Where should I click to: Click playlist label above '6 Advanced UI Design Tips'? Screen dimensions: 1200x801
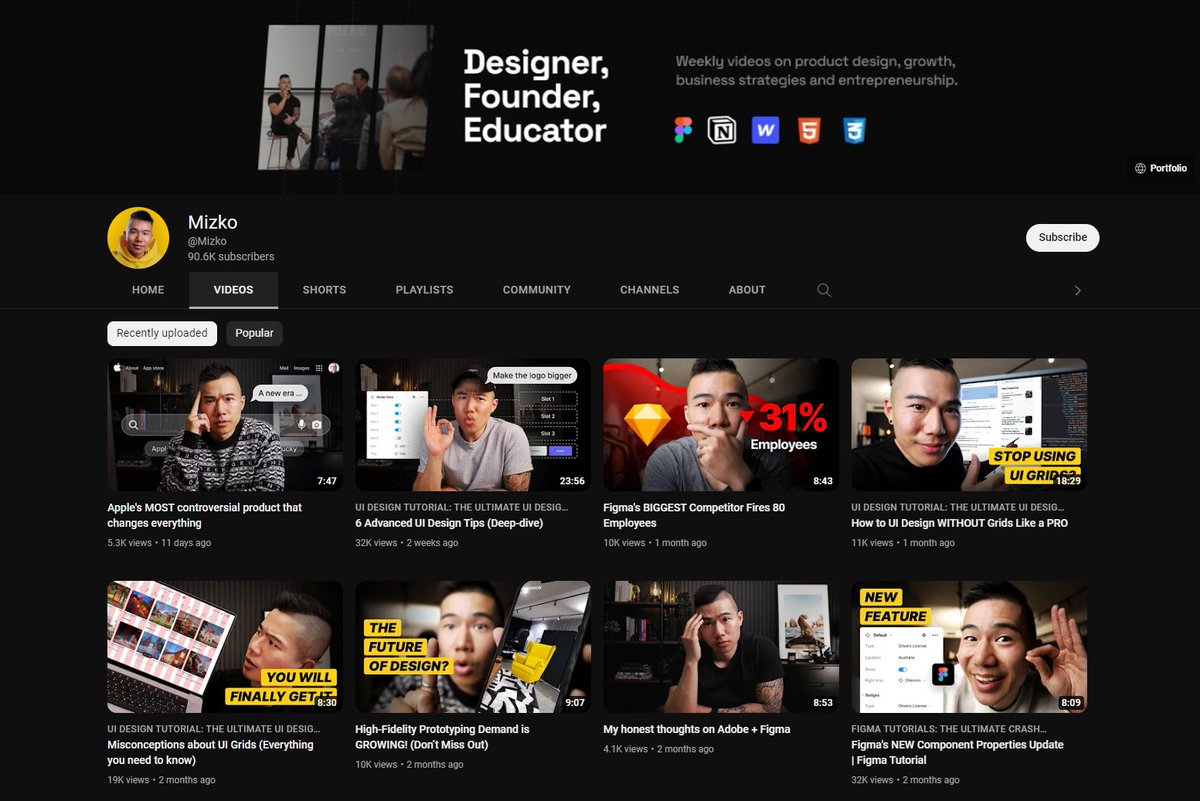pos(461,508)
